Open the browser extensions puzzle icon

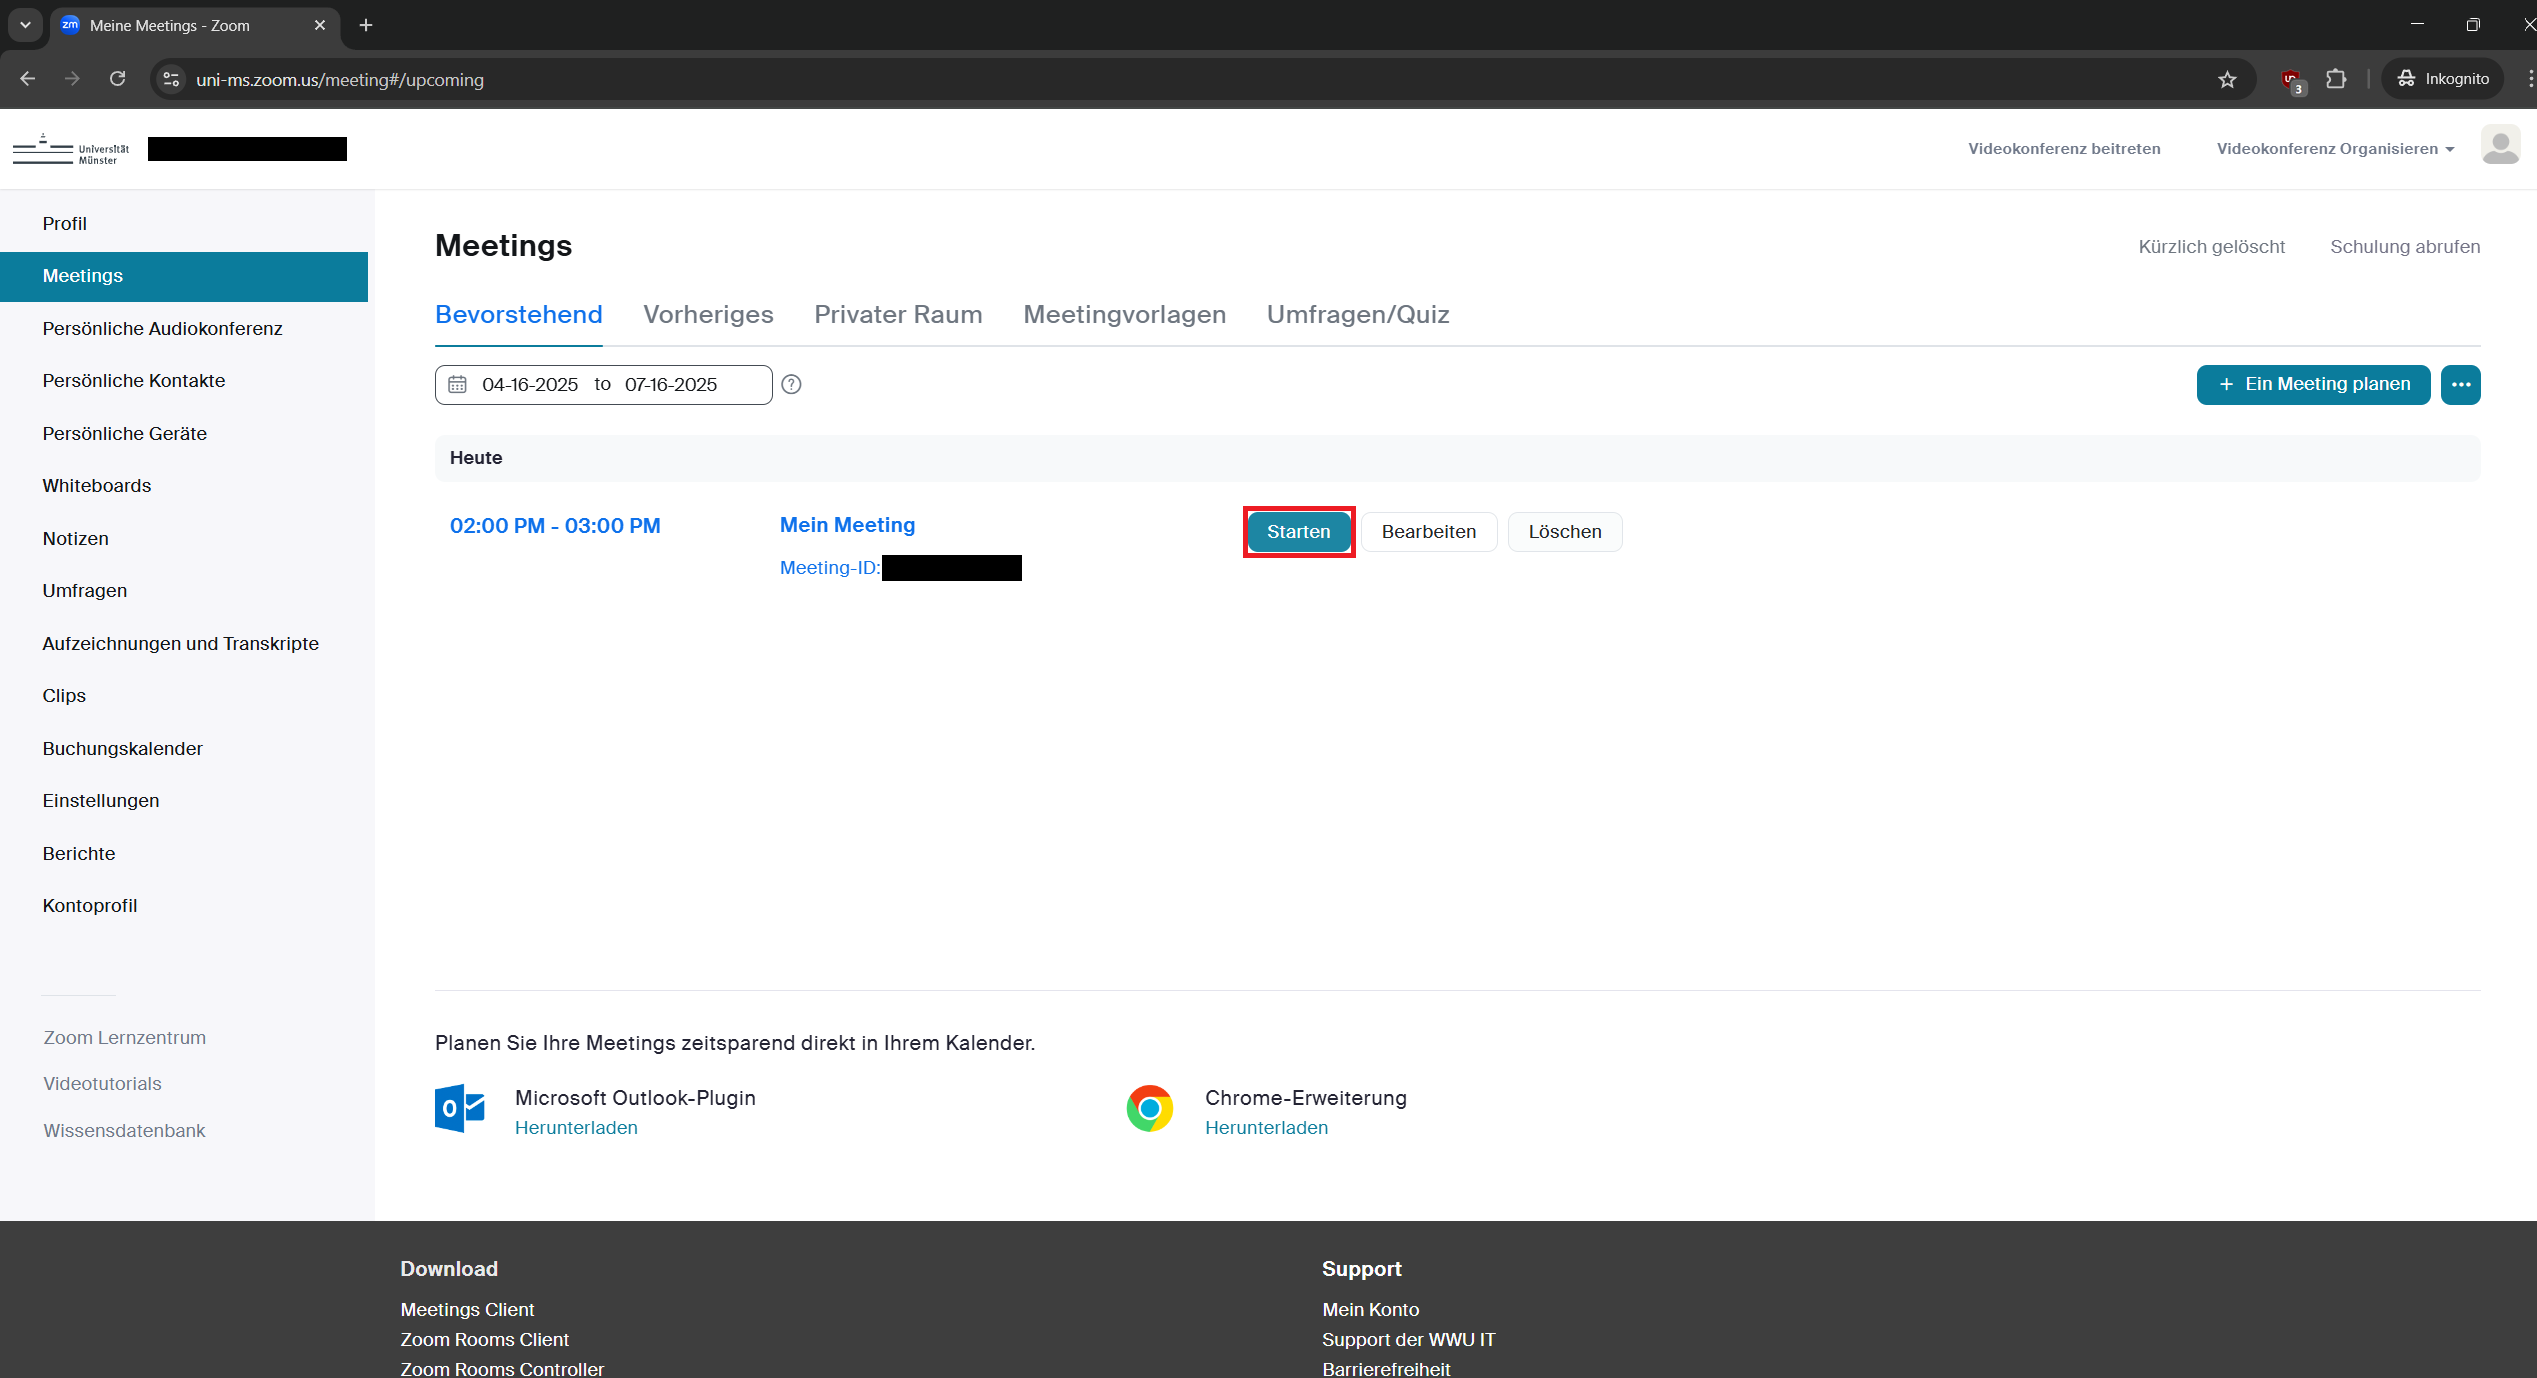click(x=2336, y=79)
